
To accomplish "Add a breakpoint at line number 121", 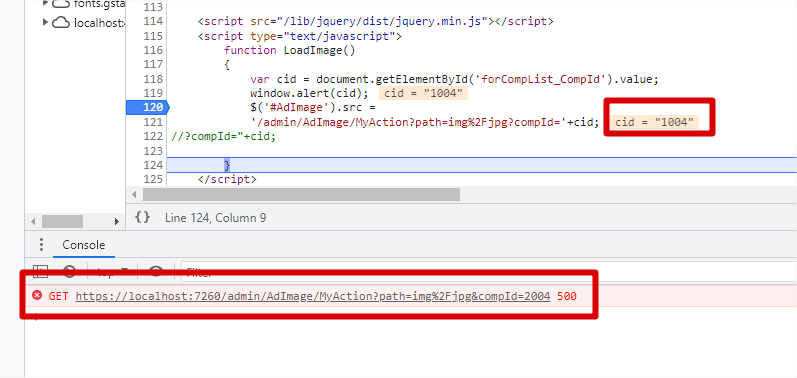I will coord(153,122).
